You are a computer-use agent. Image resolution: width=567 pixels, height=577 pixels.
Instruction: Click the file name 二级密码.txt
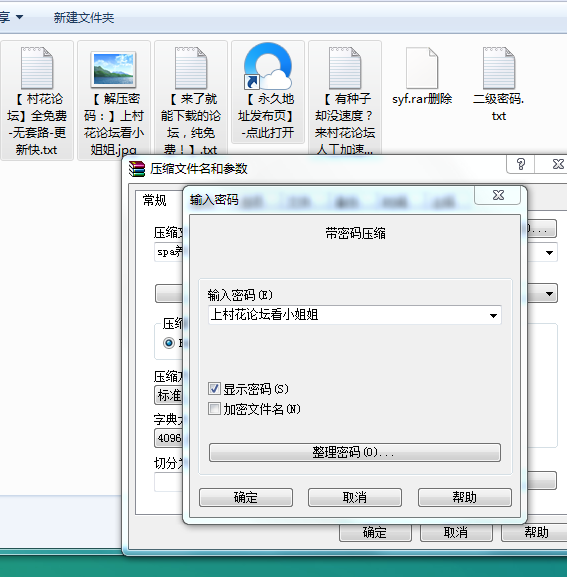coord(499,107)
